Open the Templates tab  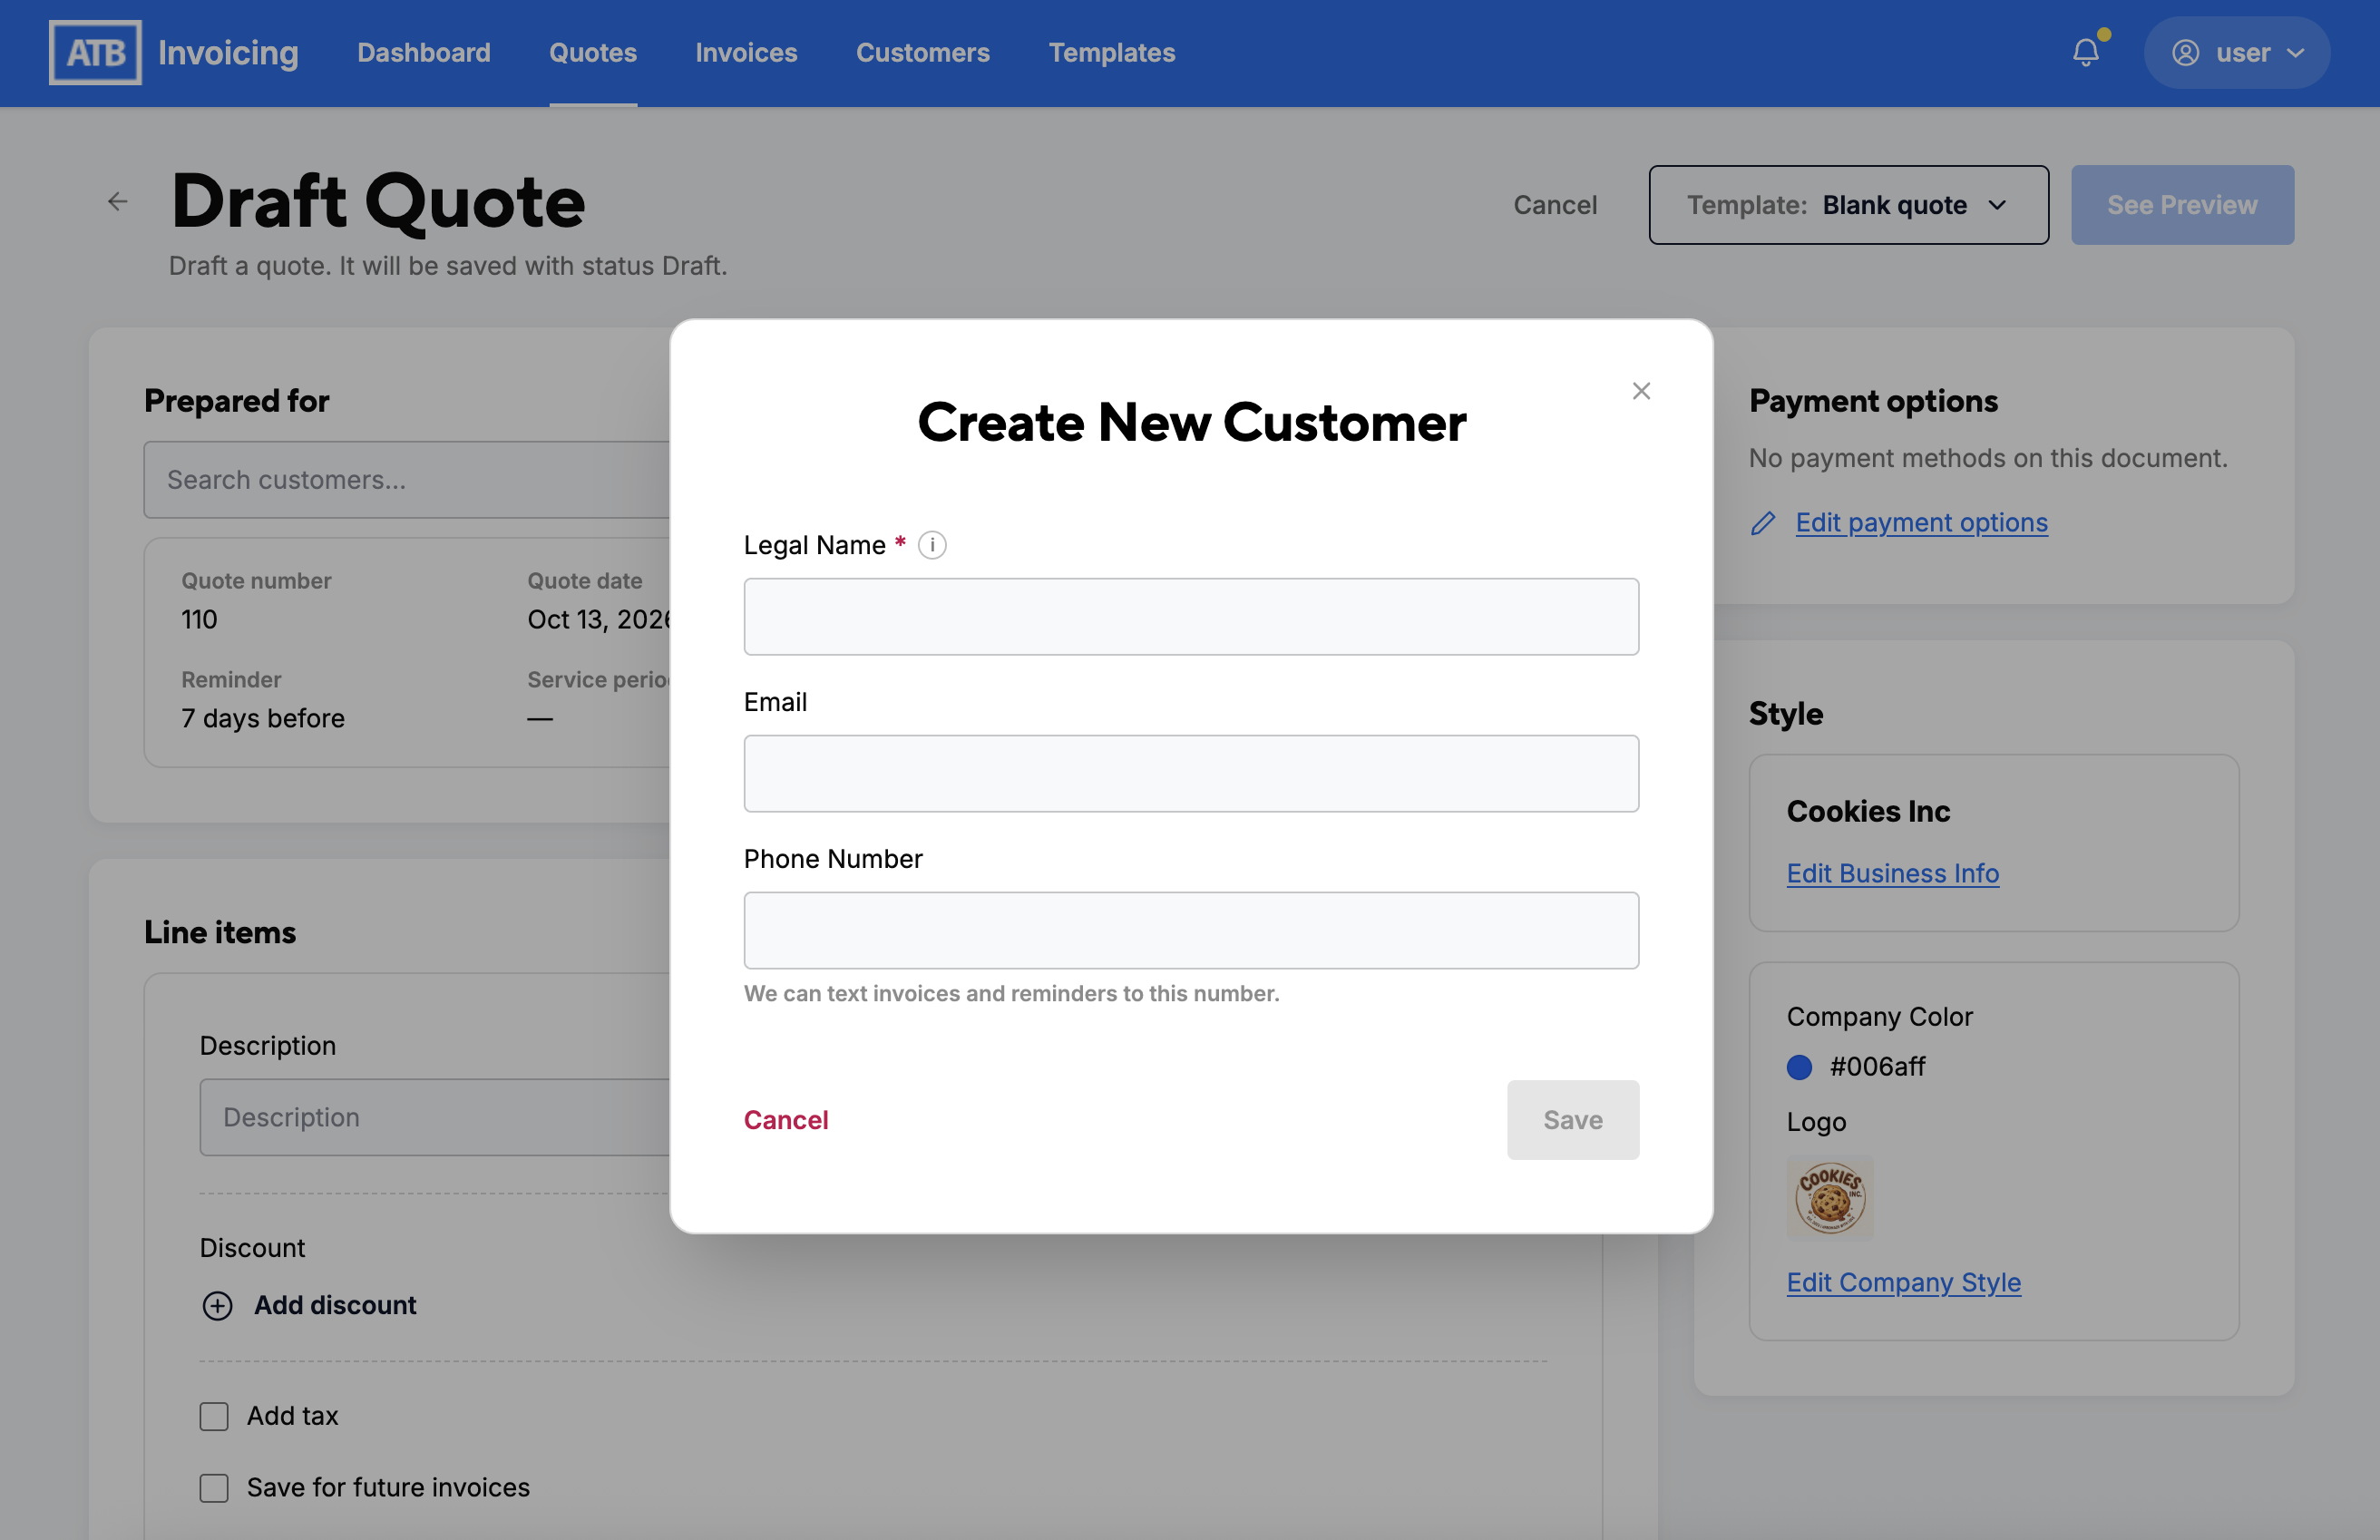click(x=1111, y=52)
